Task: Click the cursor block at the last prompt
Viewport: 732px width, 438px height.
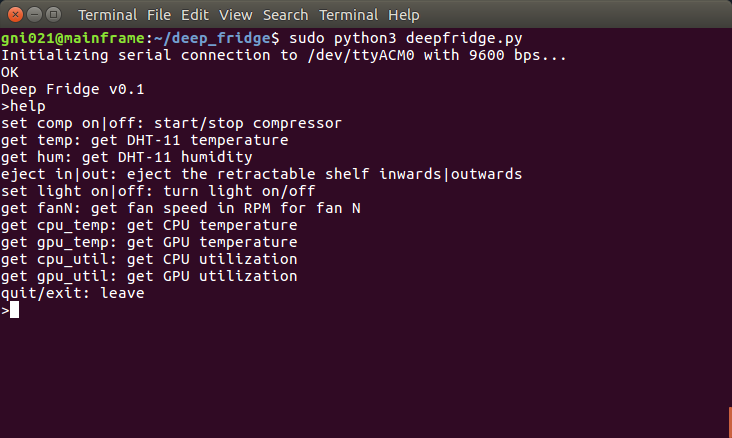Action: pyautogui.click(x=14, y=310)
